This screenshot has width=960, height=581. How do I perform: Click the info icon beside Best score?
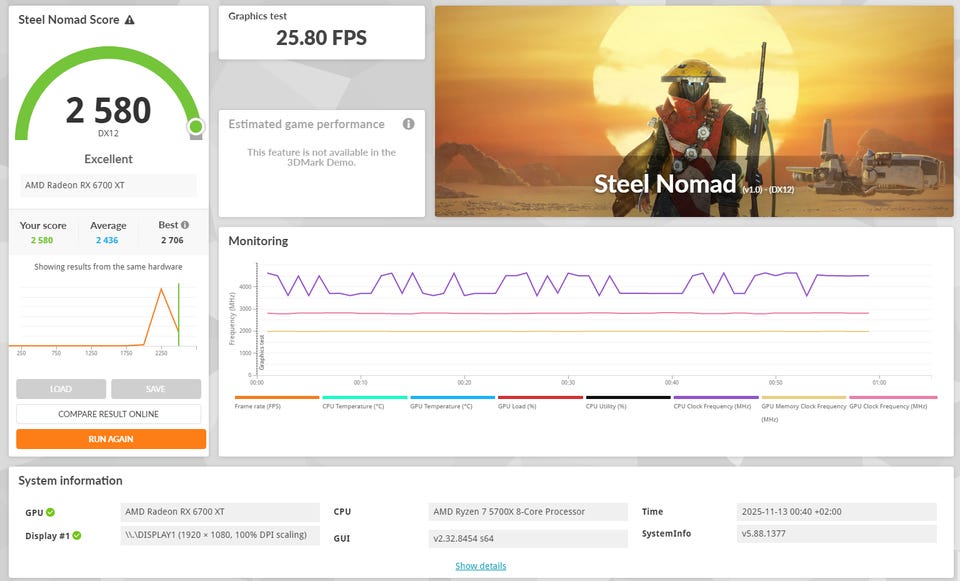185,225
